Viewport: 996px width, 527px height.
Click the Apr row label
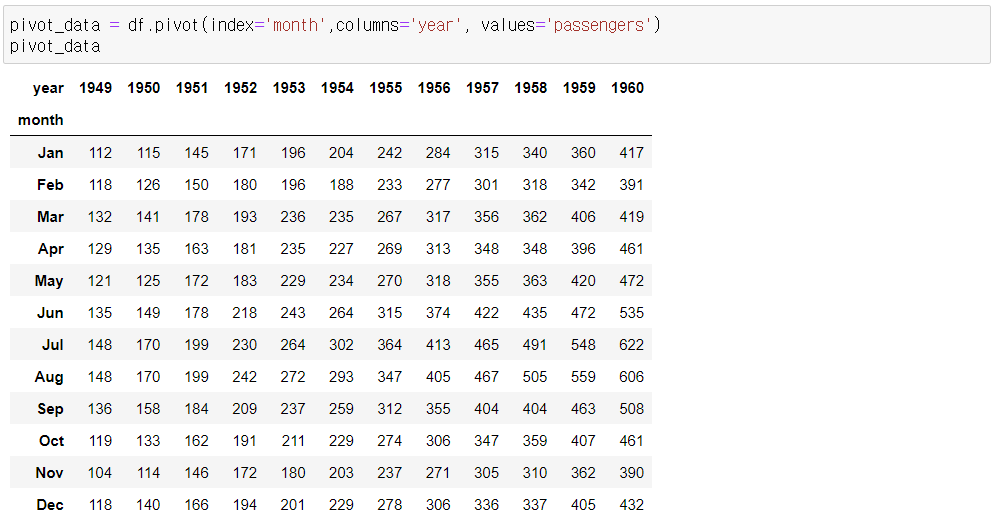click(x=51, y=249)
